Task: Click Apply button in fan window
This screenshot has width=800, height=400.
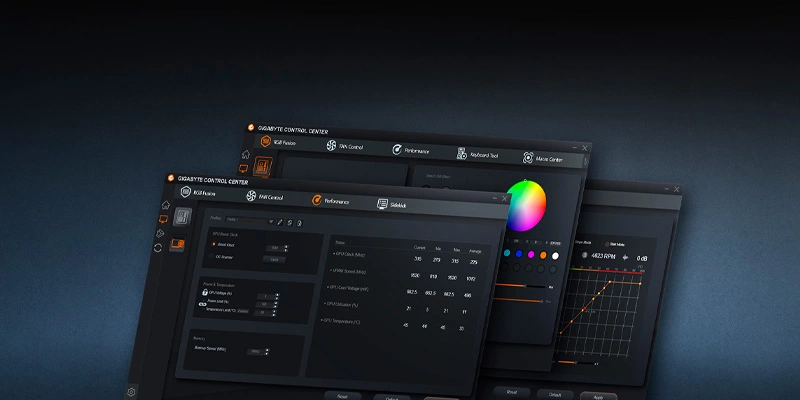Action: pyautogui.click(x=598, y=396)
